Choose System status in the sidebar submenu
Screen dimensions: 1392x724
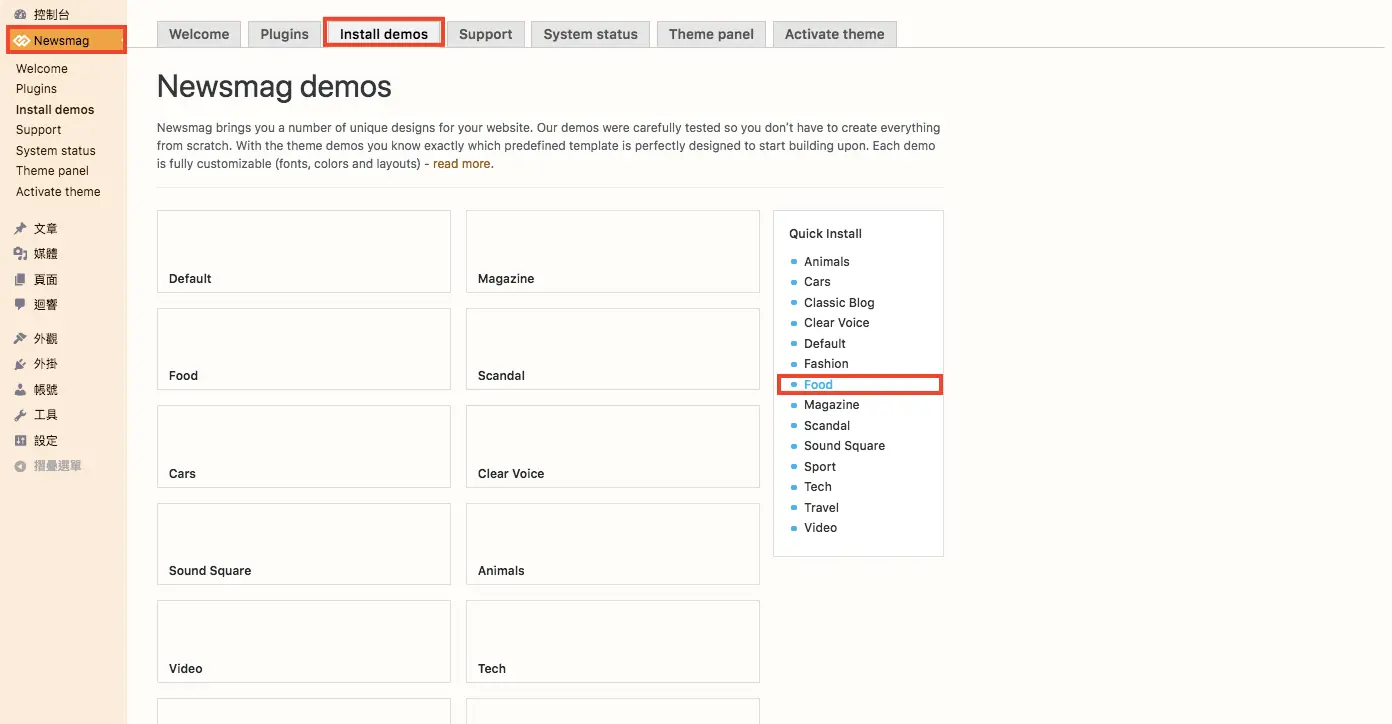coord(56,151)
